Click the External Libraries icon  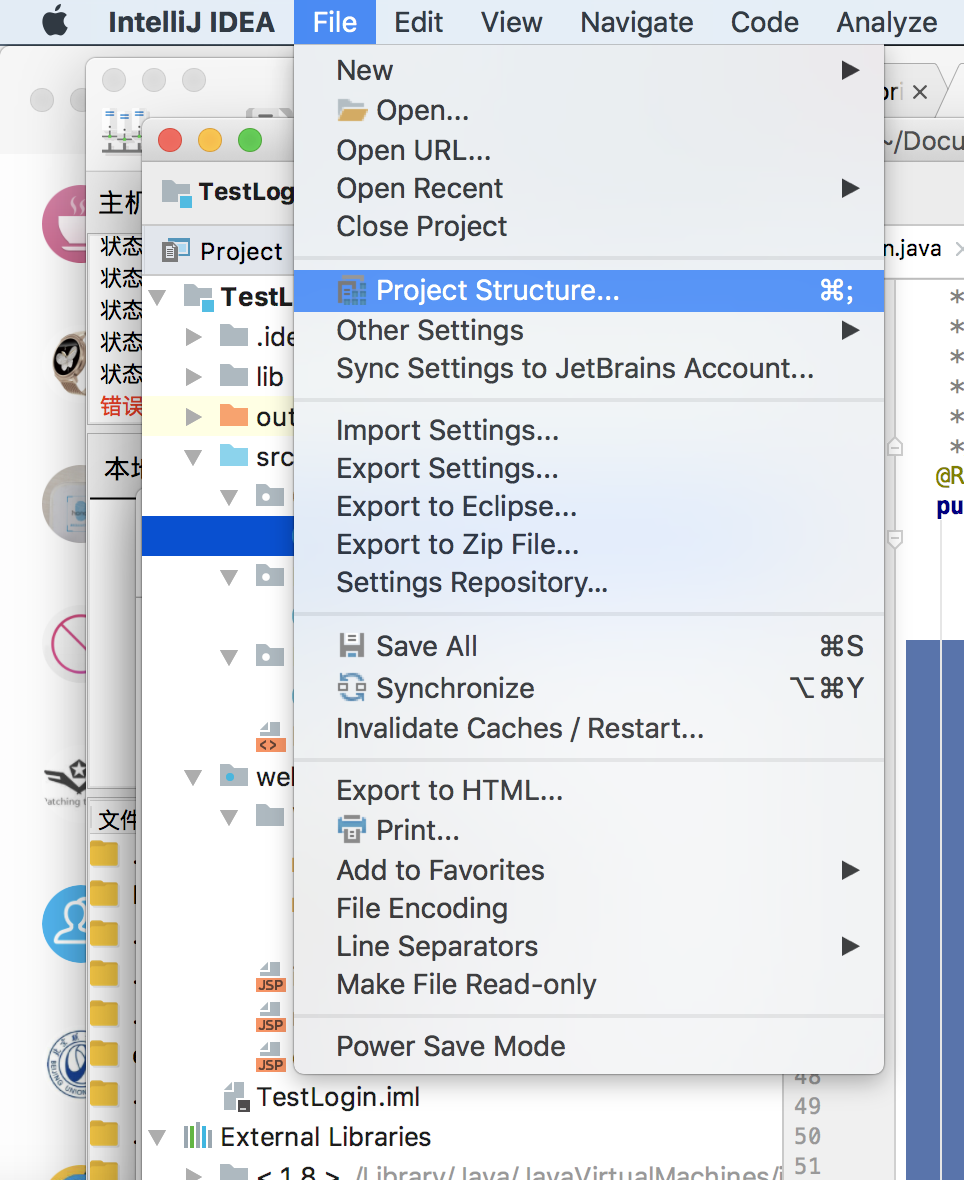[198, 1136]
